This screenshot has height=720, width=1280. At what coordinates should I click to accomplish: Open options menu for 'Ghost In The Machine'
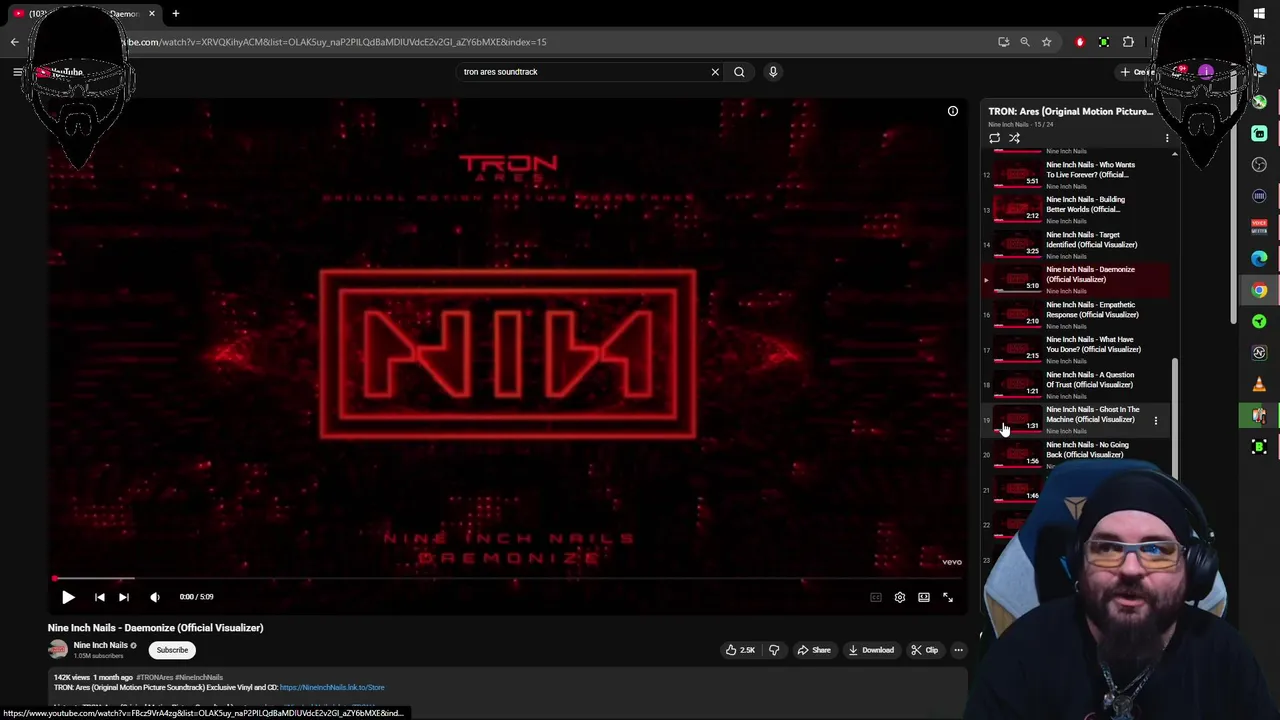pos(1155,420)
